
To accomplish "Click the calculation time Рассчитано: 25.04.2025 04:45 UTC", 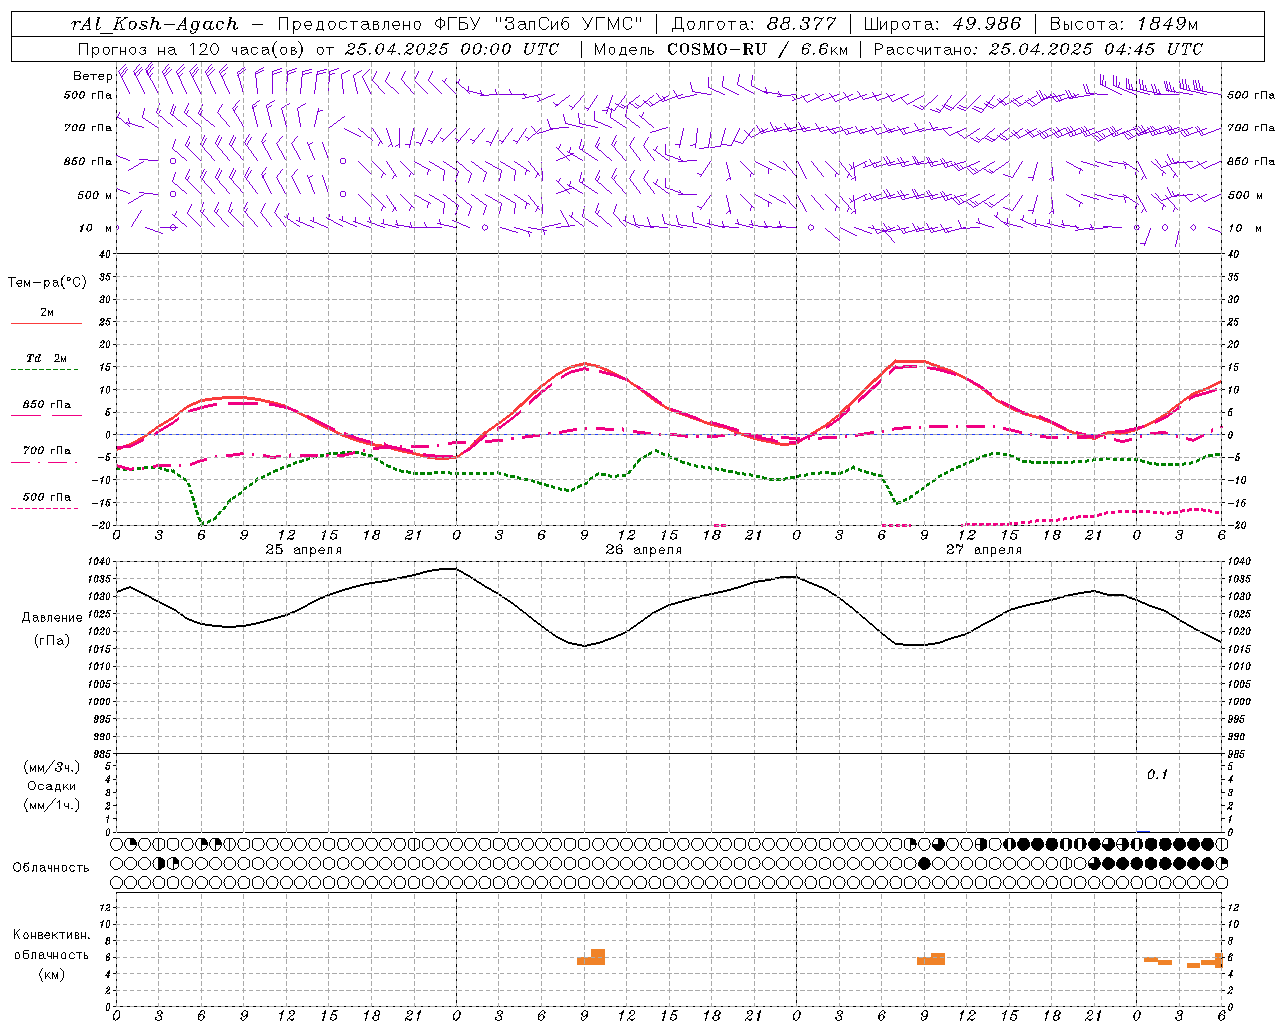I will coord(1038,49).
